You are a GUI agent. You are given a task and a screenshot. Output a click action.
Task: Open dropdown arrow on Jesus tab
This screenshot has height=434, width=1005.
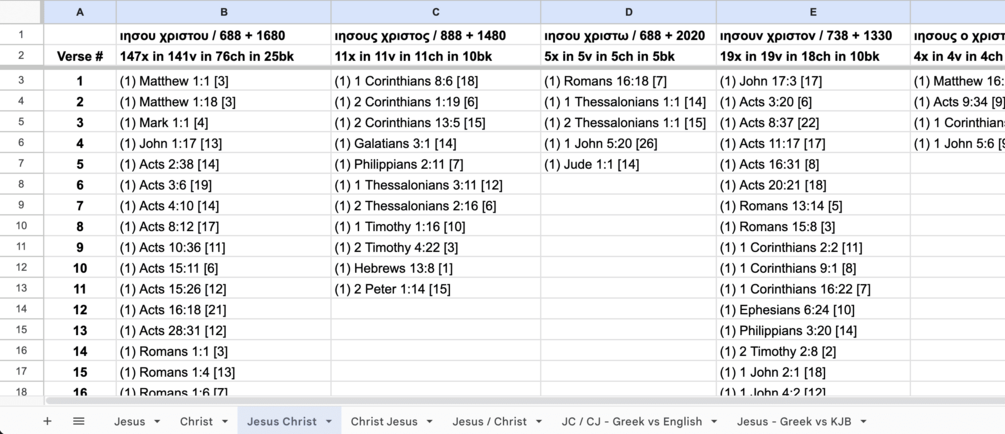point(157,422)
